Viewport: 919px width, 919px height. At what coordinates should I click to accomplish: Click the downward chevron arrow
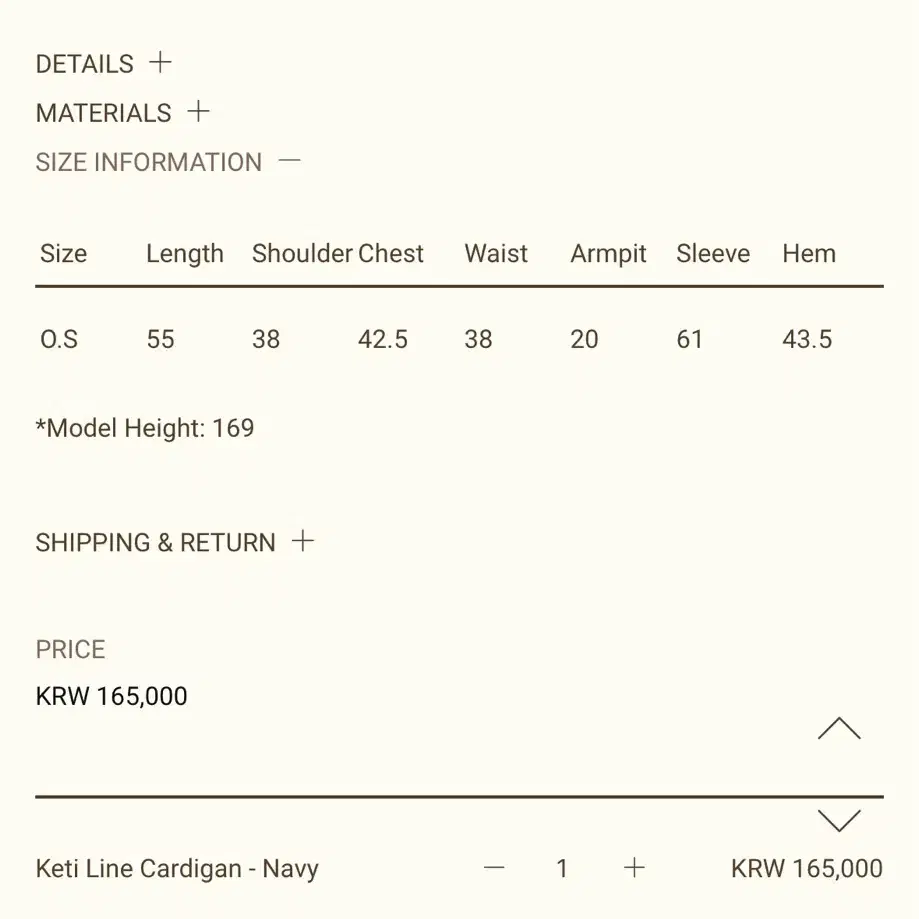[839, 821]
